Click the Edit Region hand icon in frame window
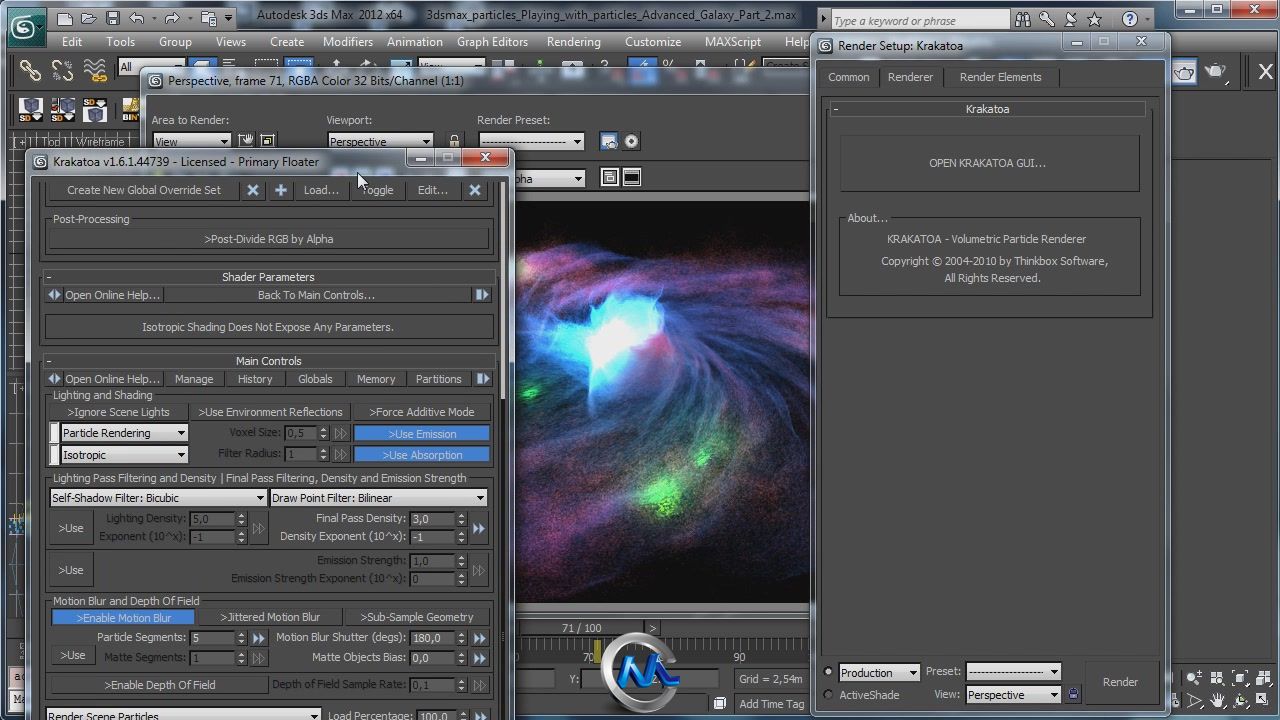Image resolution: width=1280 pixels, height=720 pixels. point(245,141)
